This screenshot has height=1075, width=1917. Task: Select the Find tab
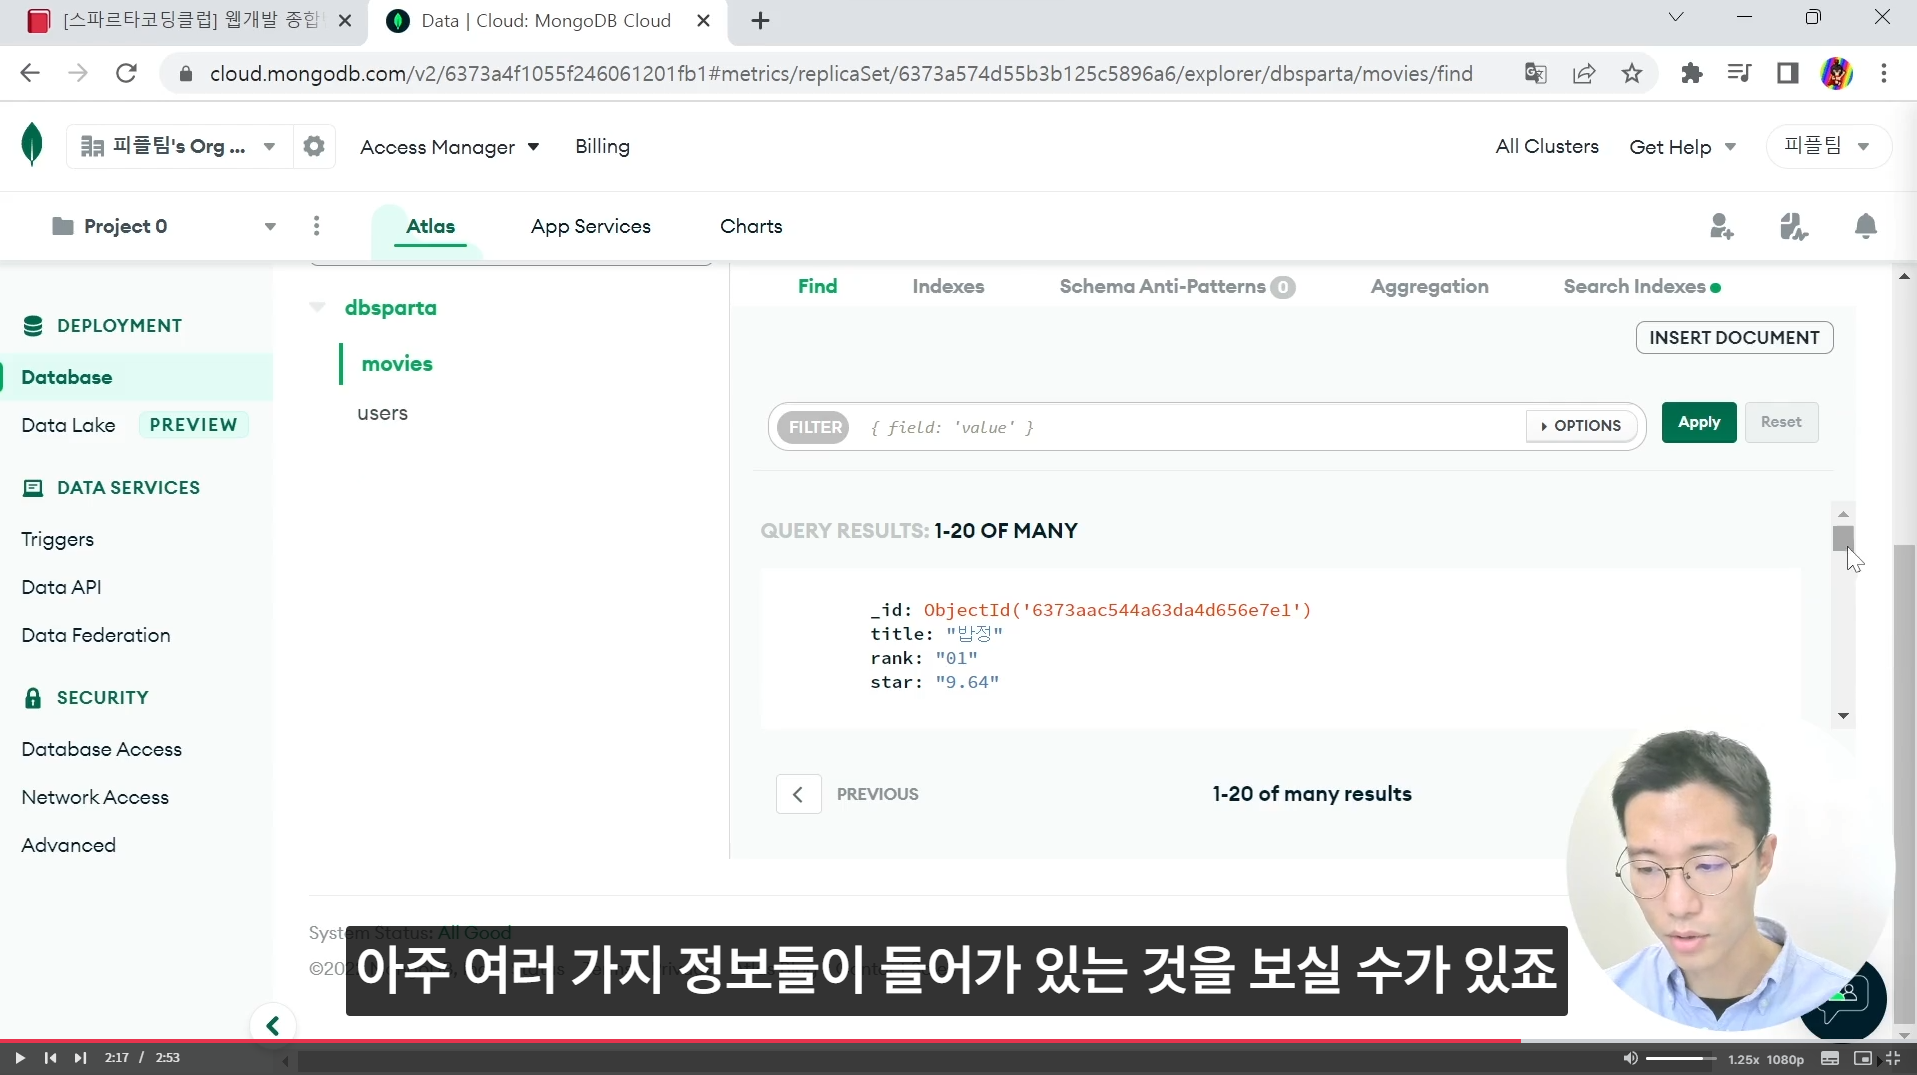(x=817, y=286)
